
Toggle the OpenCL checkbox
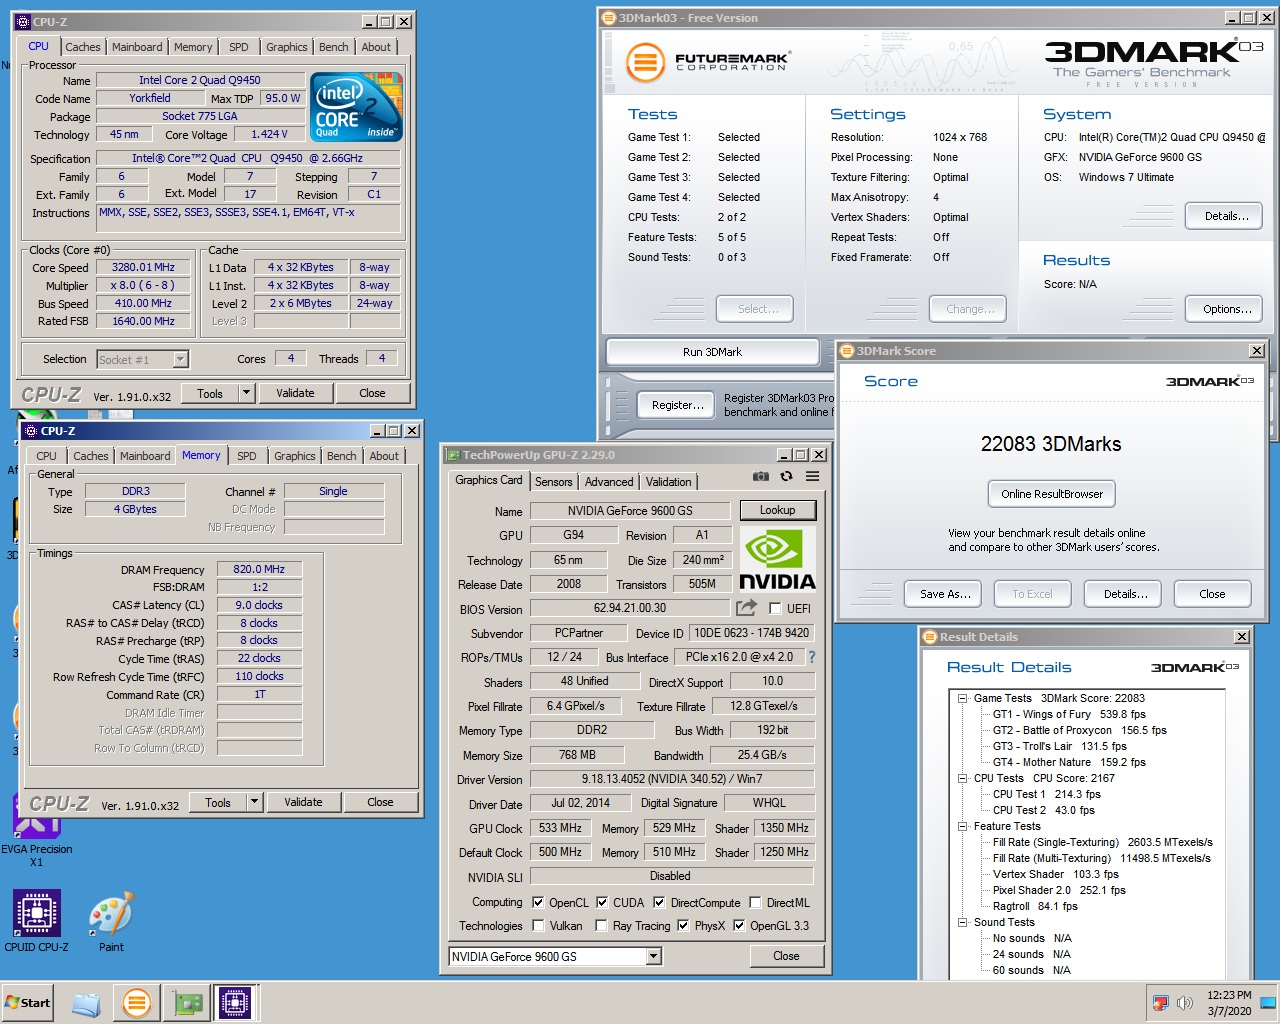538,902
